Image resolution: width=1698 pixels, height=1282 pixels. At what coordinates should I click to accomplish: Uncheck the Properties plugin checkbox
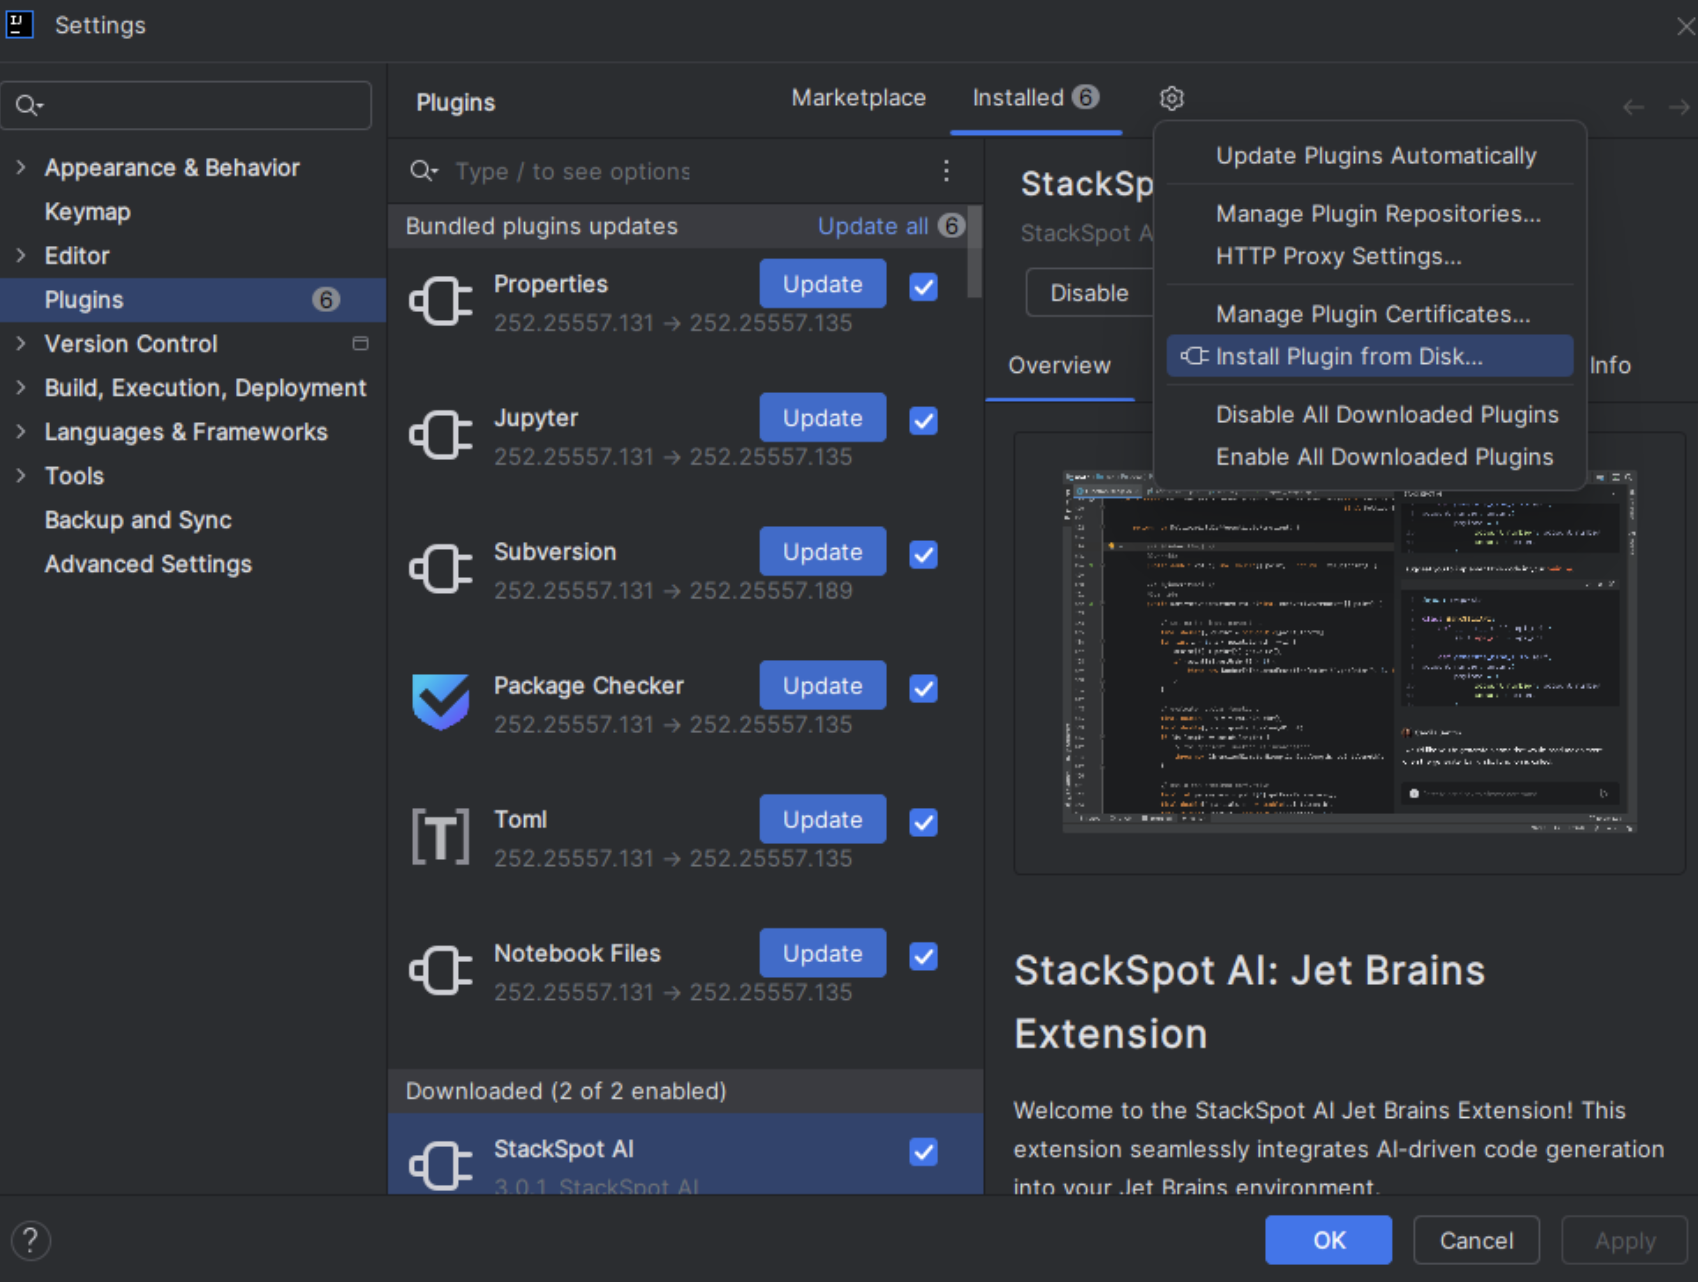pos(923,287)
